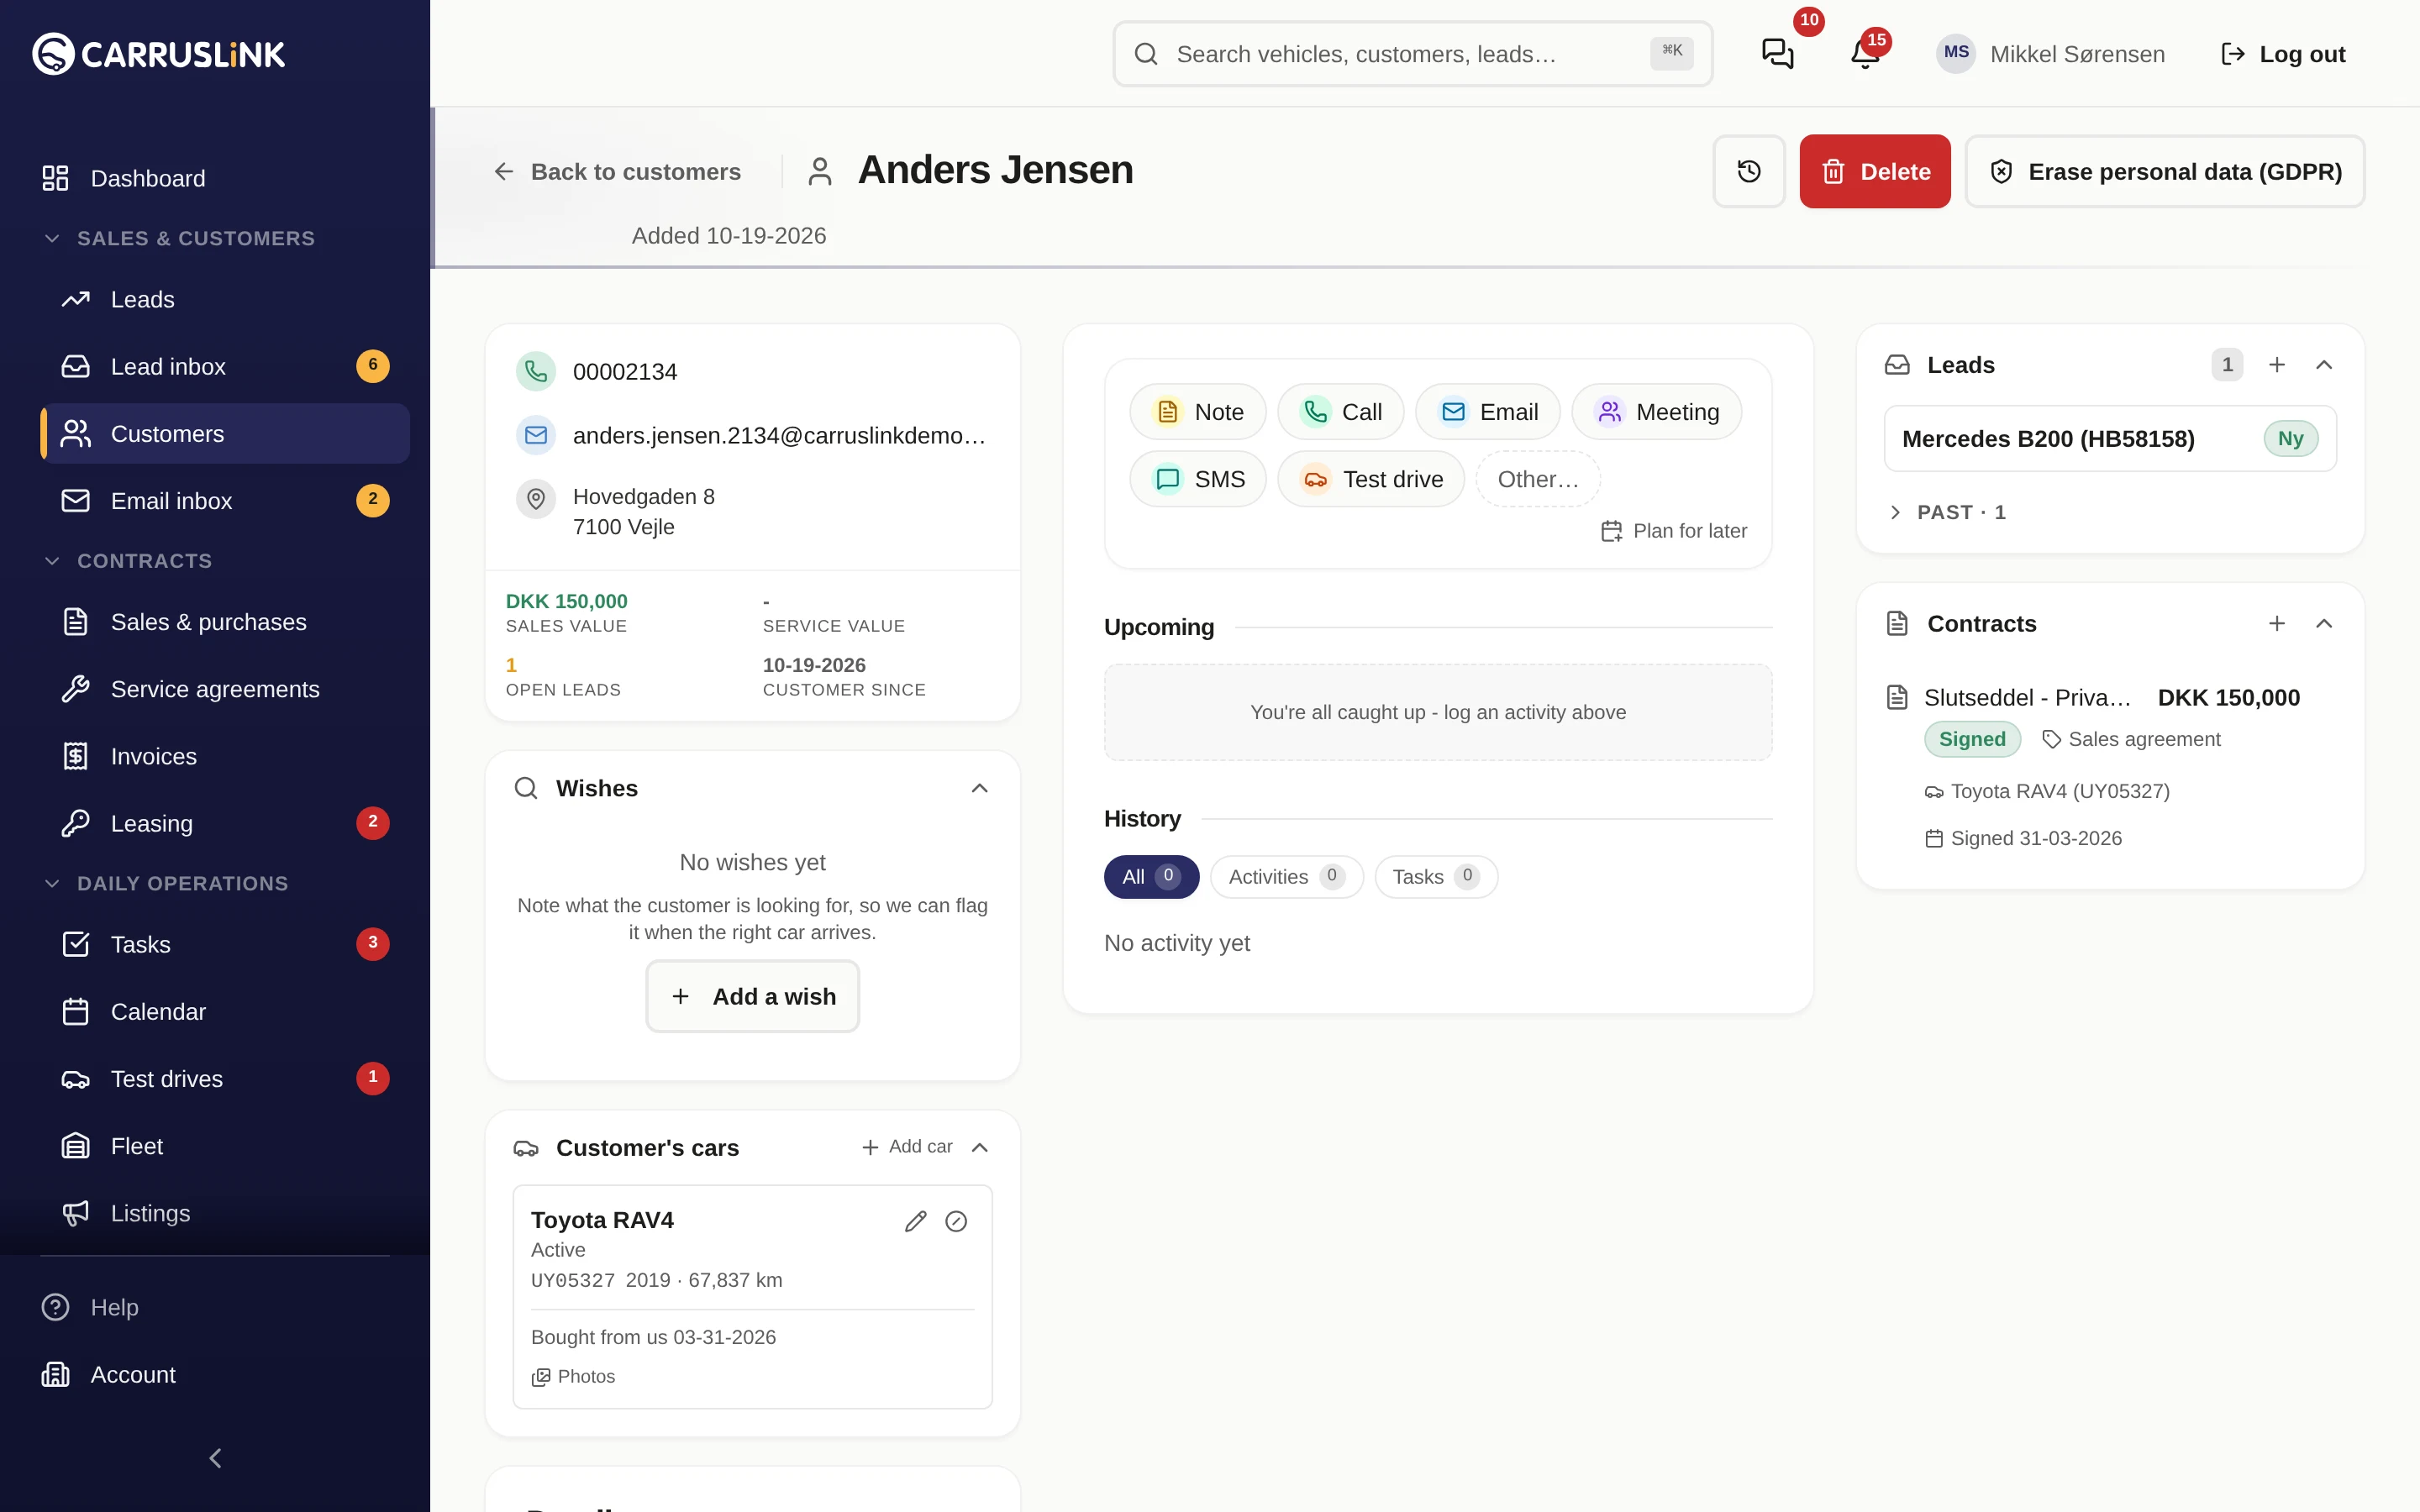This screenshot has width=2420, height=1512.
Task: Click Erase personal data (GDPR)
Action: pos(2165,171)
